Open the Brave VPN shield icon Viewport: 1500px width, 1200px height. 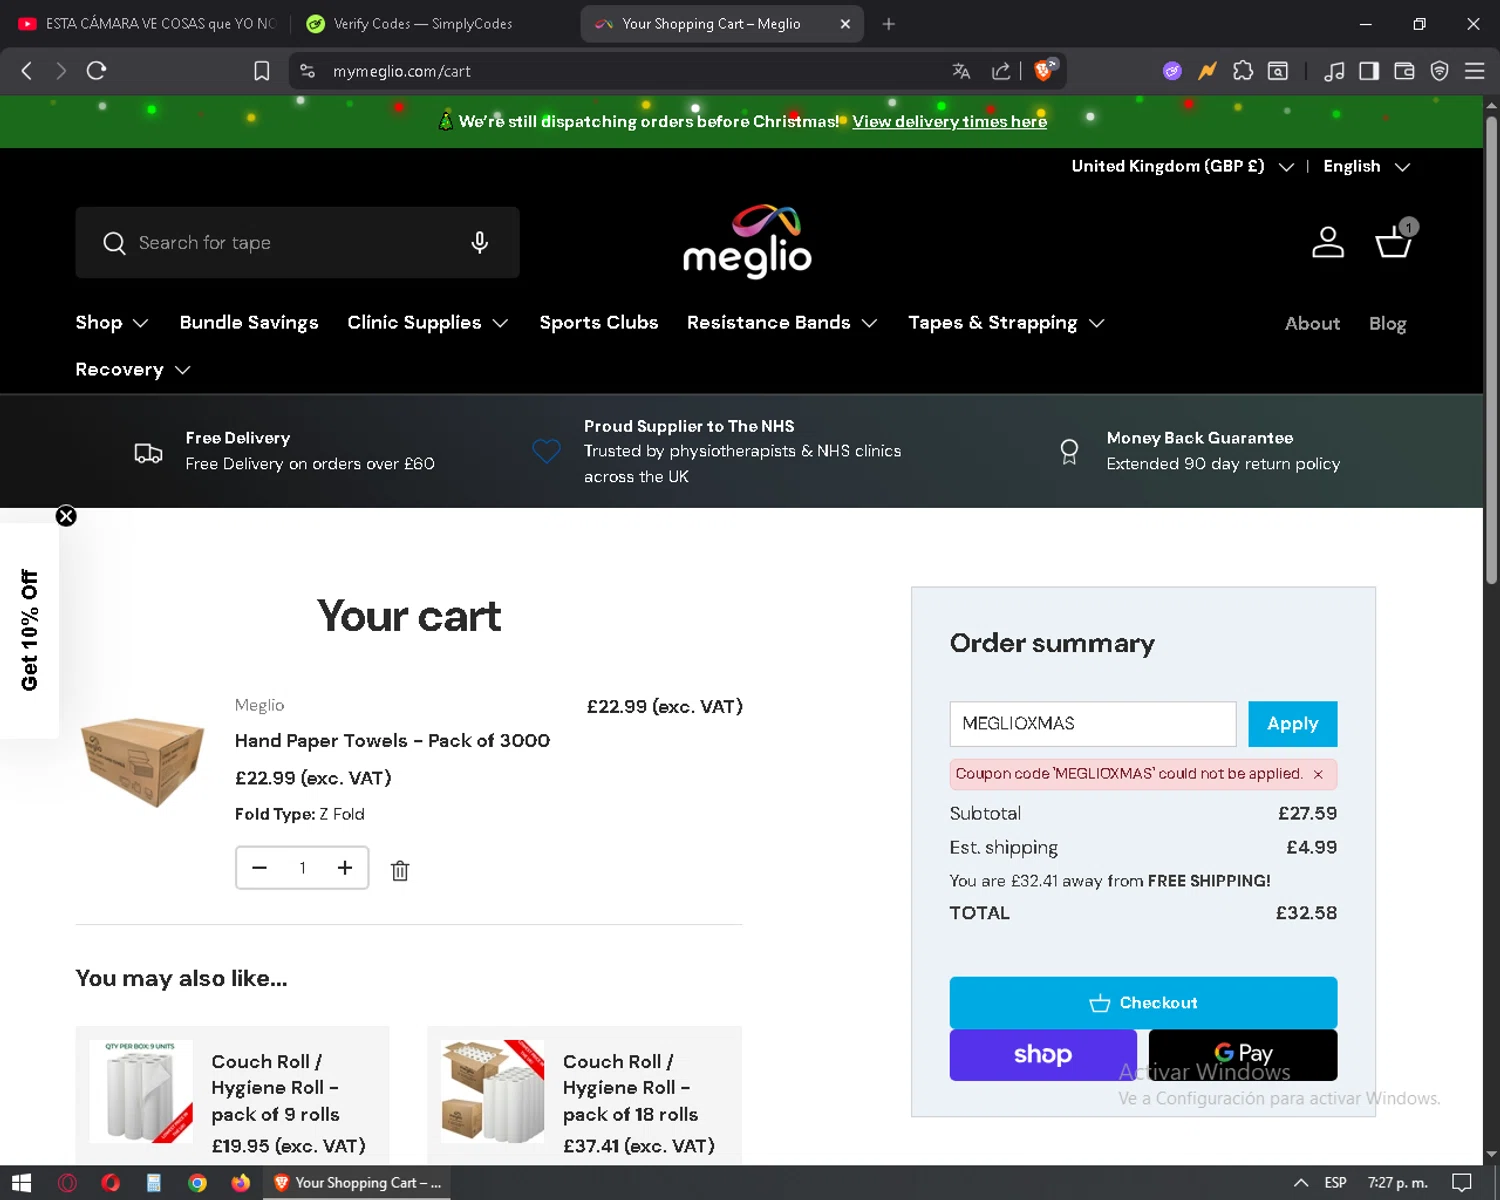point(1440,71)
